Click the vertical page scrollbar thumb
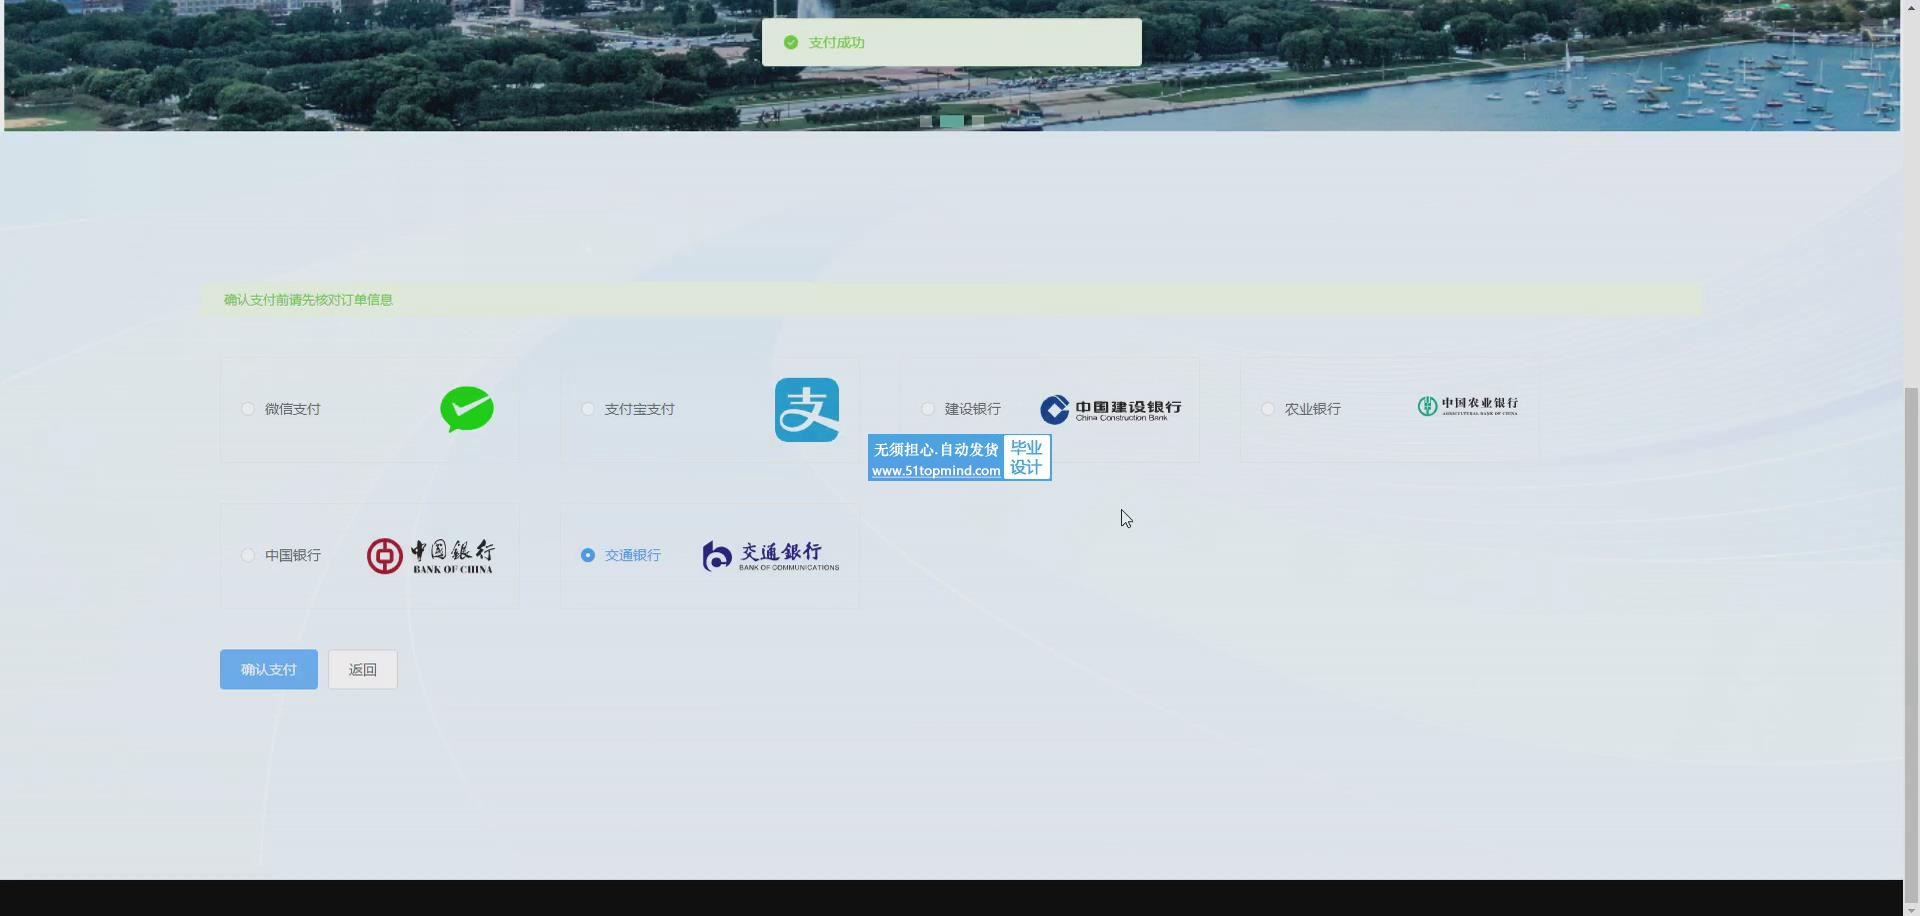This screenshot has height=916, width=1920. coord(1911,646)
